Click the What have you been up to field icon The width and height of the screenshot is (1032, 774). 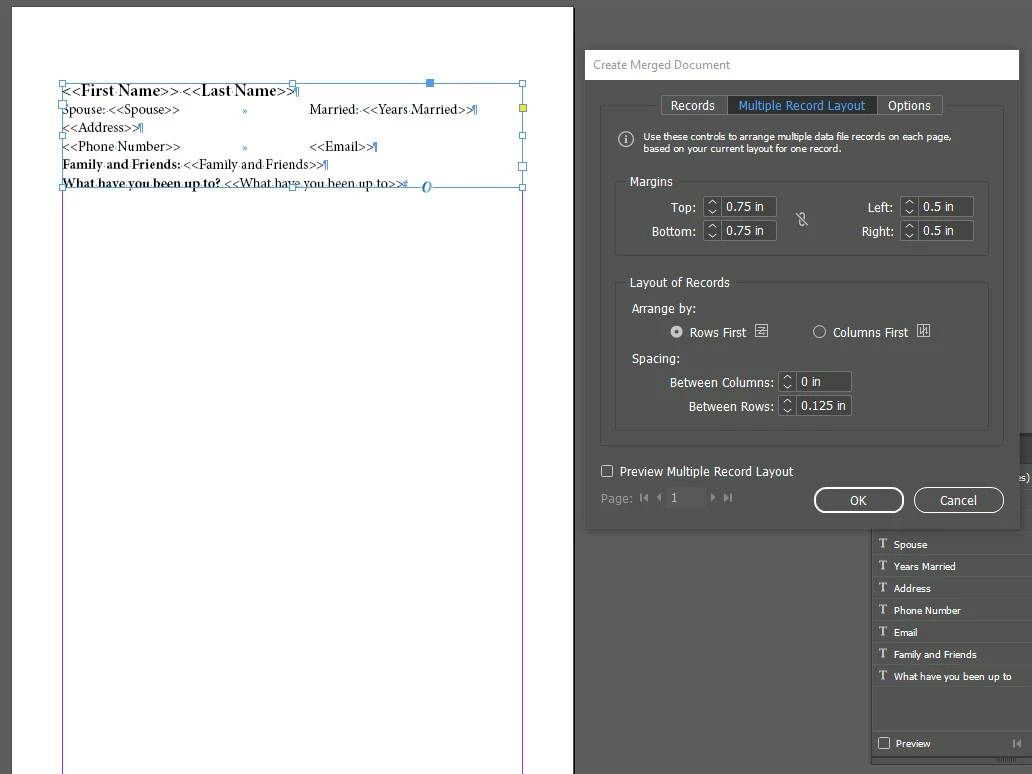pos(883,675)
